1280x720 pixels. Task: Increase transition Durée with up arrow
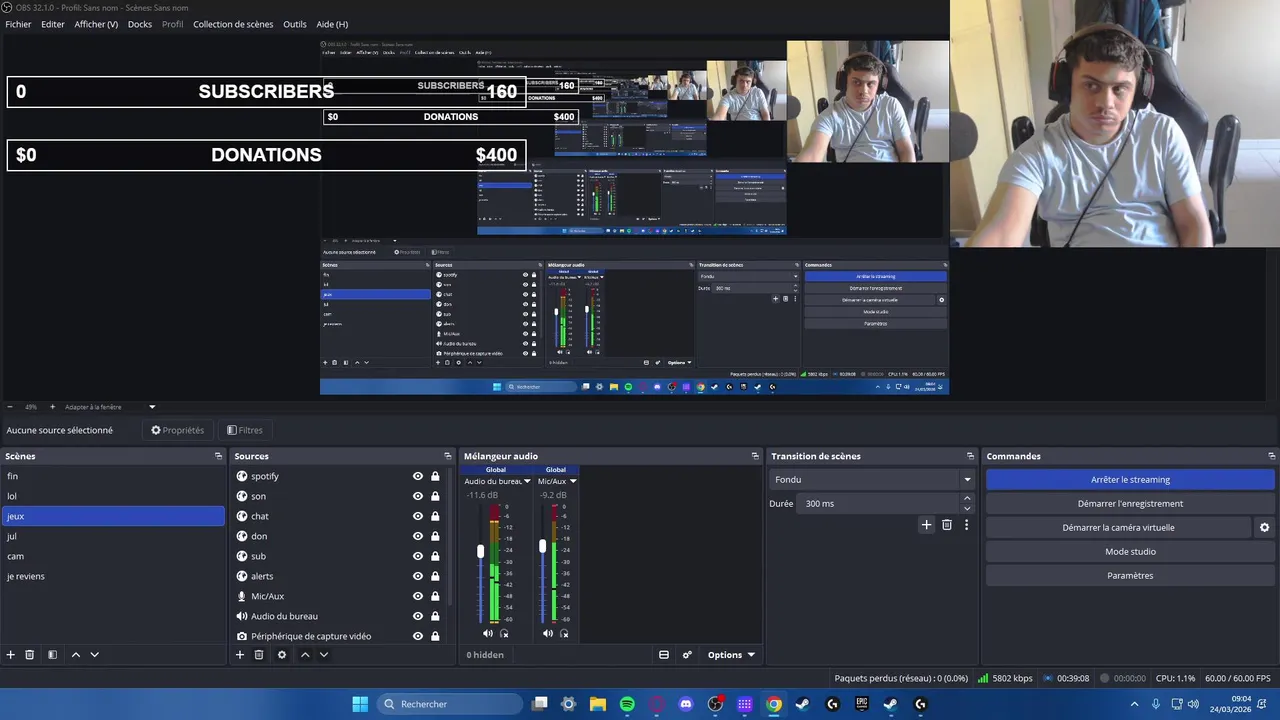pyautogui.click(x=967, y=499)
